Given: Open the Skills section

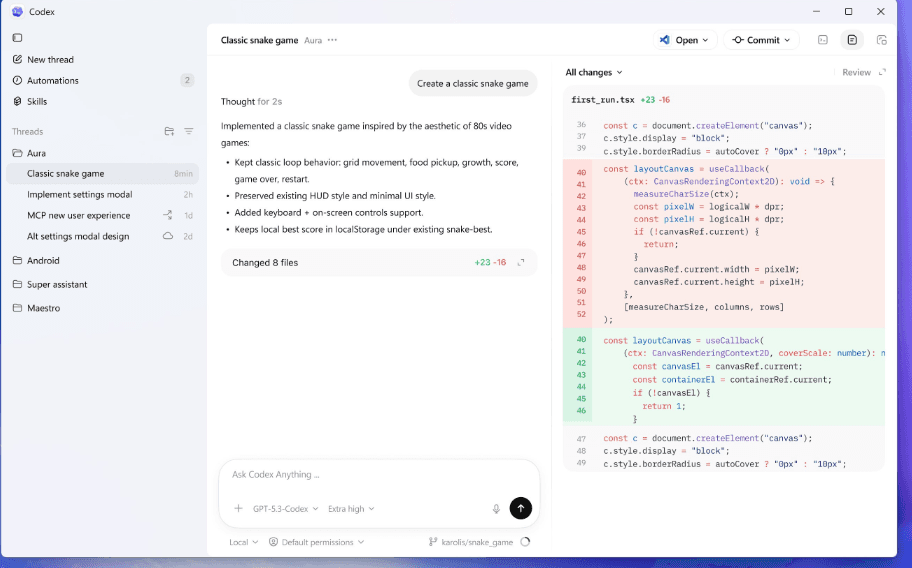Looking at the screenshot, I should coord(30,101).
